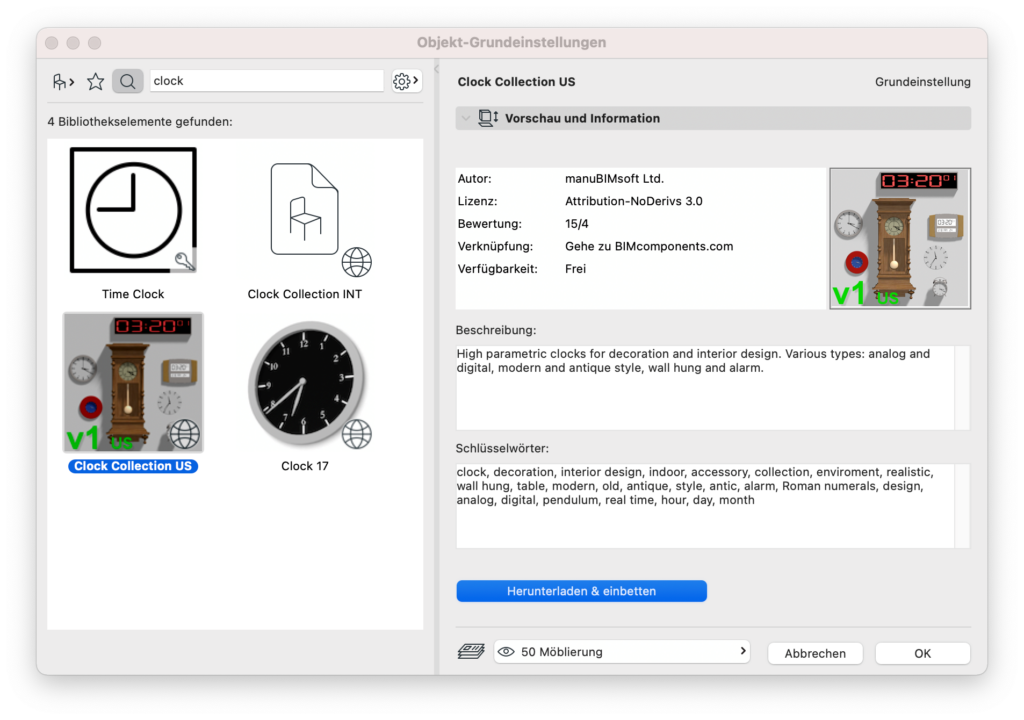Click the Vorschau und Information panel icon
This screenshot has width=1024, height=720.
pos(488,118)
